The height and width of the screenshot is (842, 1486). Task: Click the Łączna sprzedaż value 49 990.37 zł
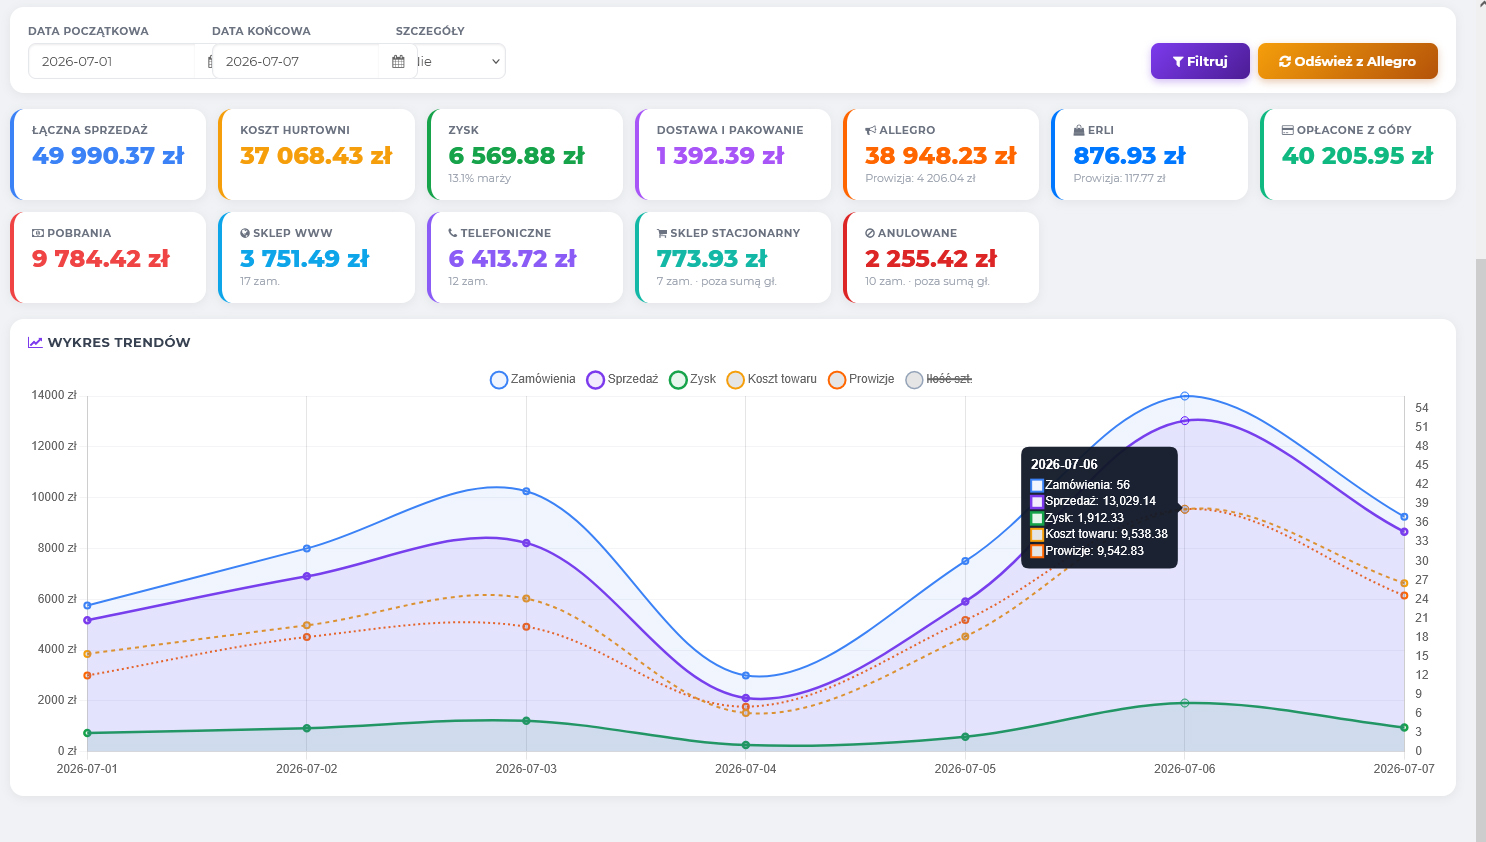click(x=108, y=156)
